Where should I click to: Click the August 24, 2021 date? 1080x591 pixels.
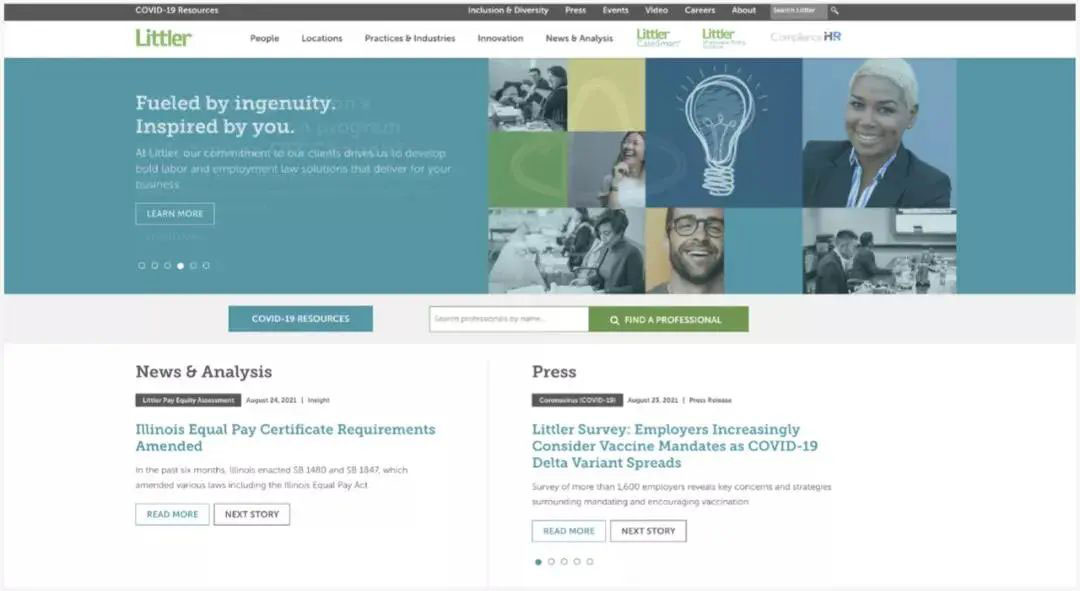tap(271, 400)
